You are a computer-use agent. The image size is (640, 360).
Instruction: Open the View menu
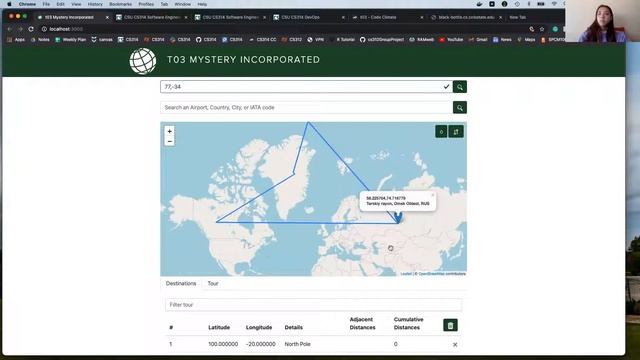[76, 4]
